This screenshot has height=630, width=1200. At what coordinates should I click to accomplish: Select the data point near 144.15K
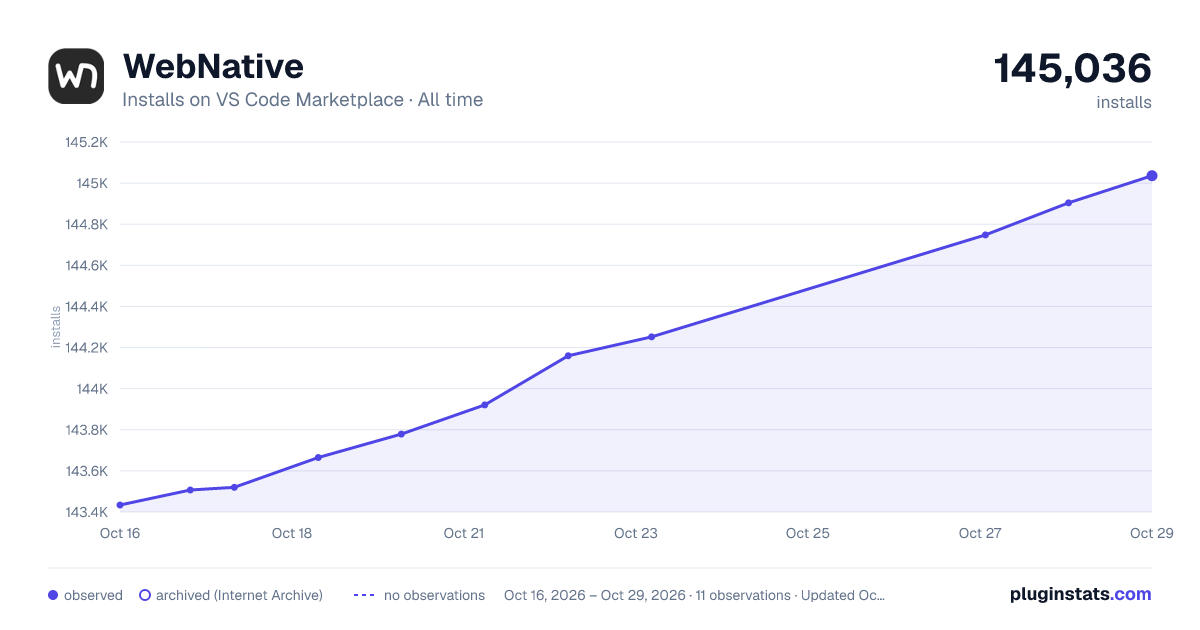pos(568,356)
